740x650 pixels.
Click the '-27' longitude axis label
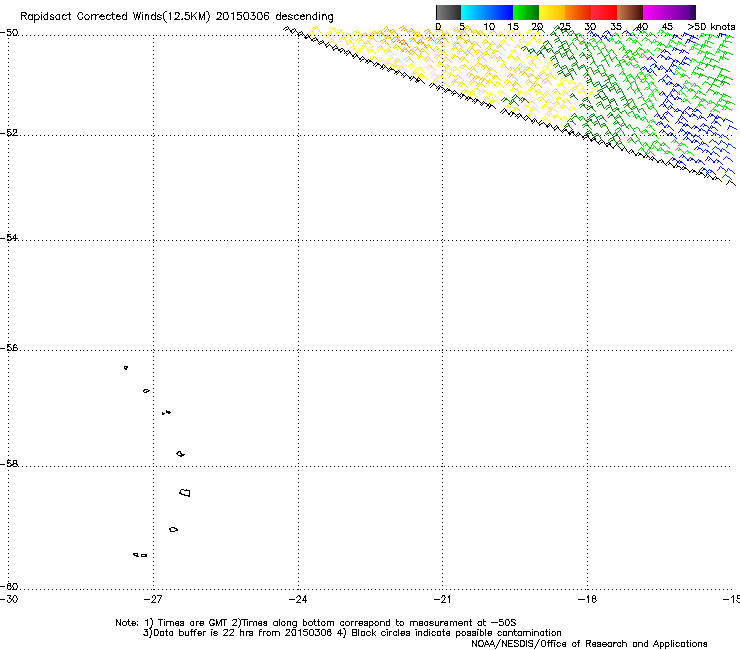[x=153, y=599]
